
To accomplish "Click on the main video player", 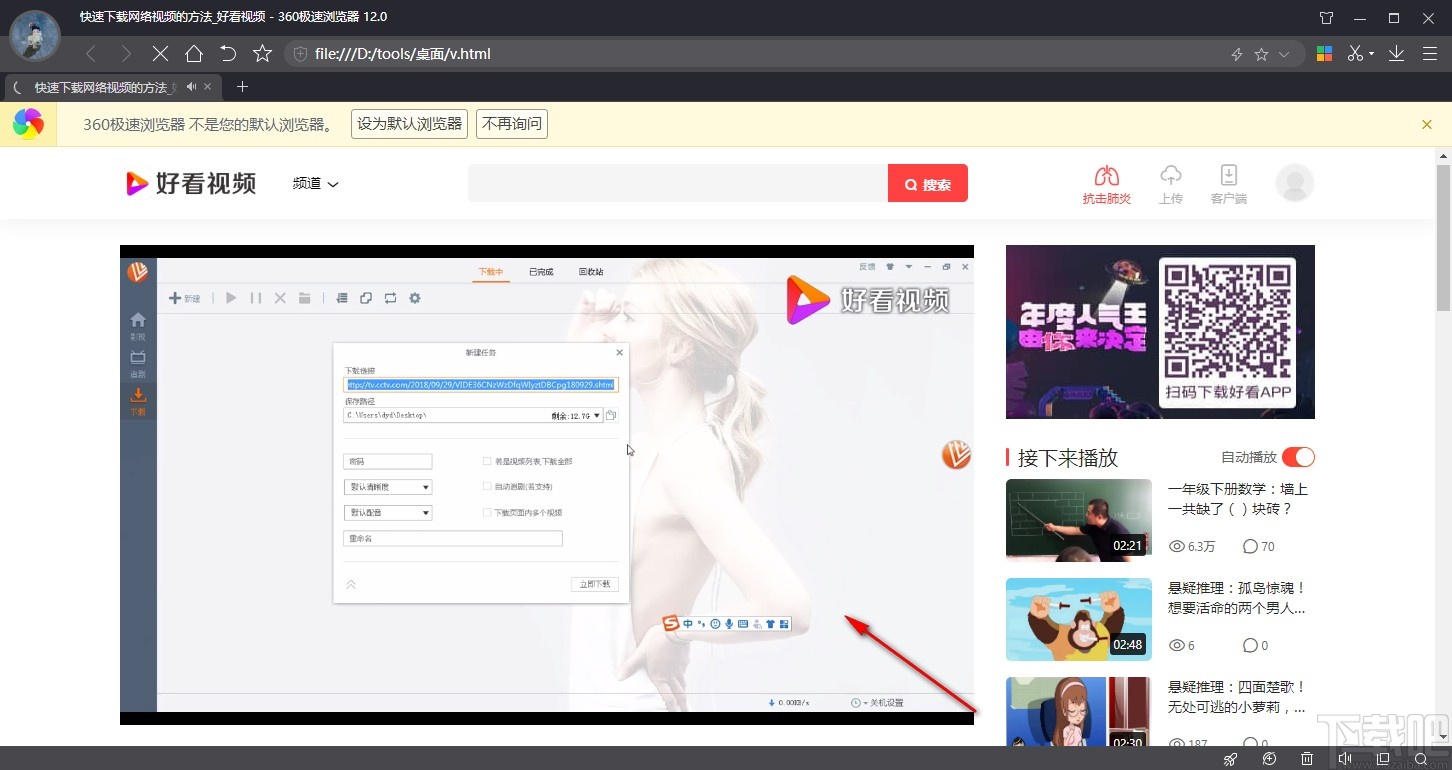I will tap(547, 485).
